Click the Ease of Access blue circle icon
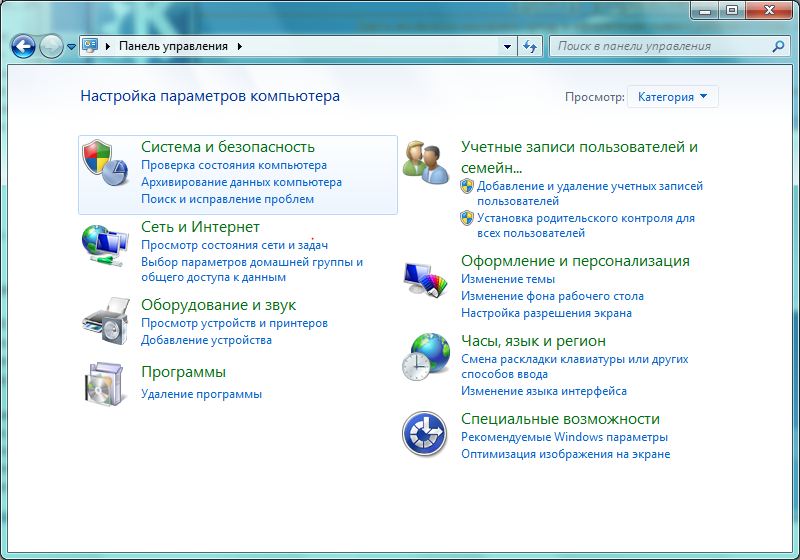Viewport: 800px width, 560px height. (x=424, y=434)
